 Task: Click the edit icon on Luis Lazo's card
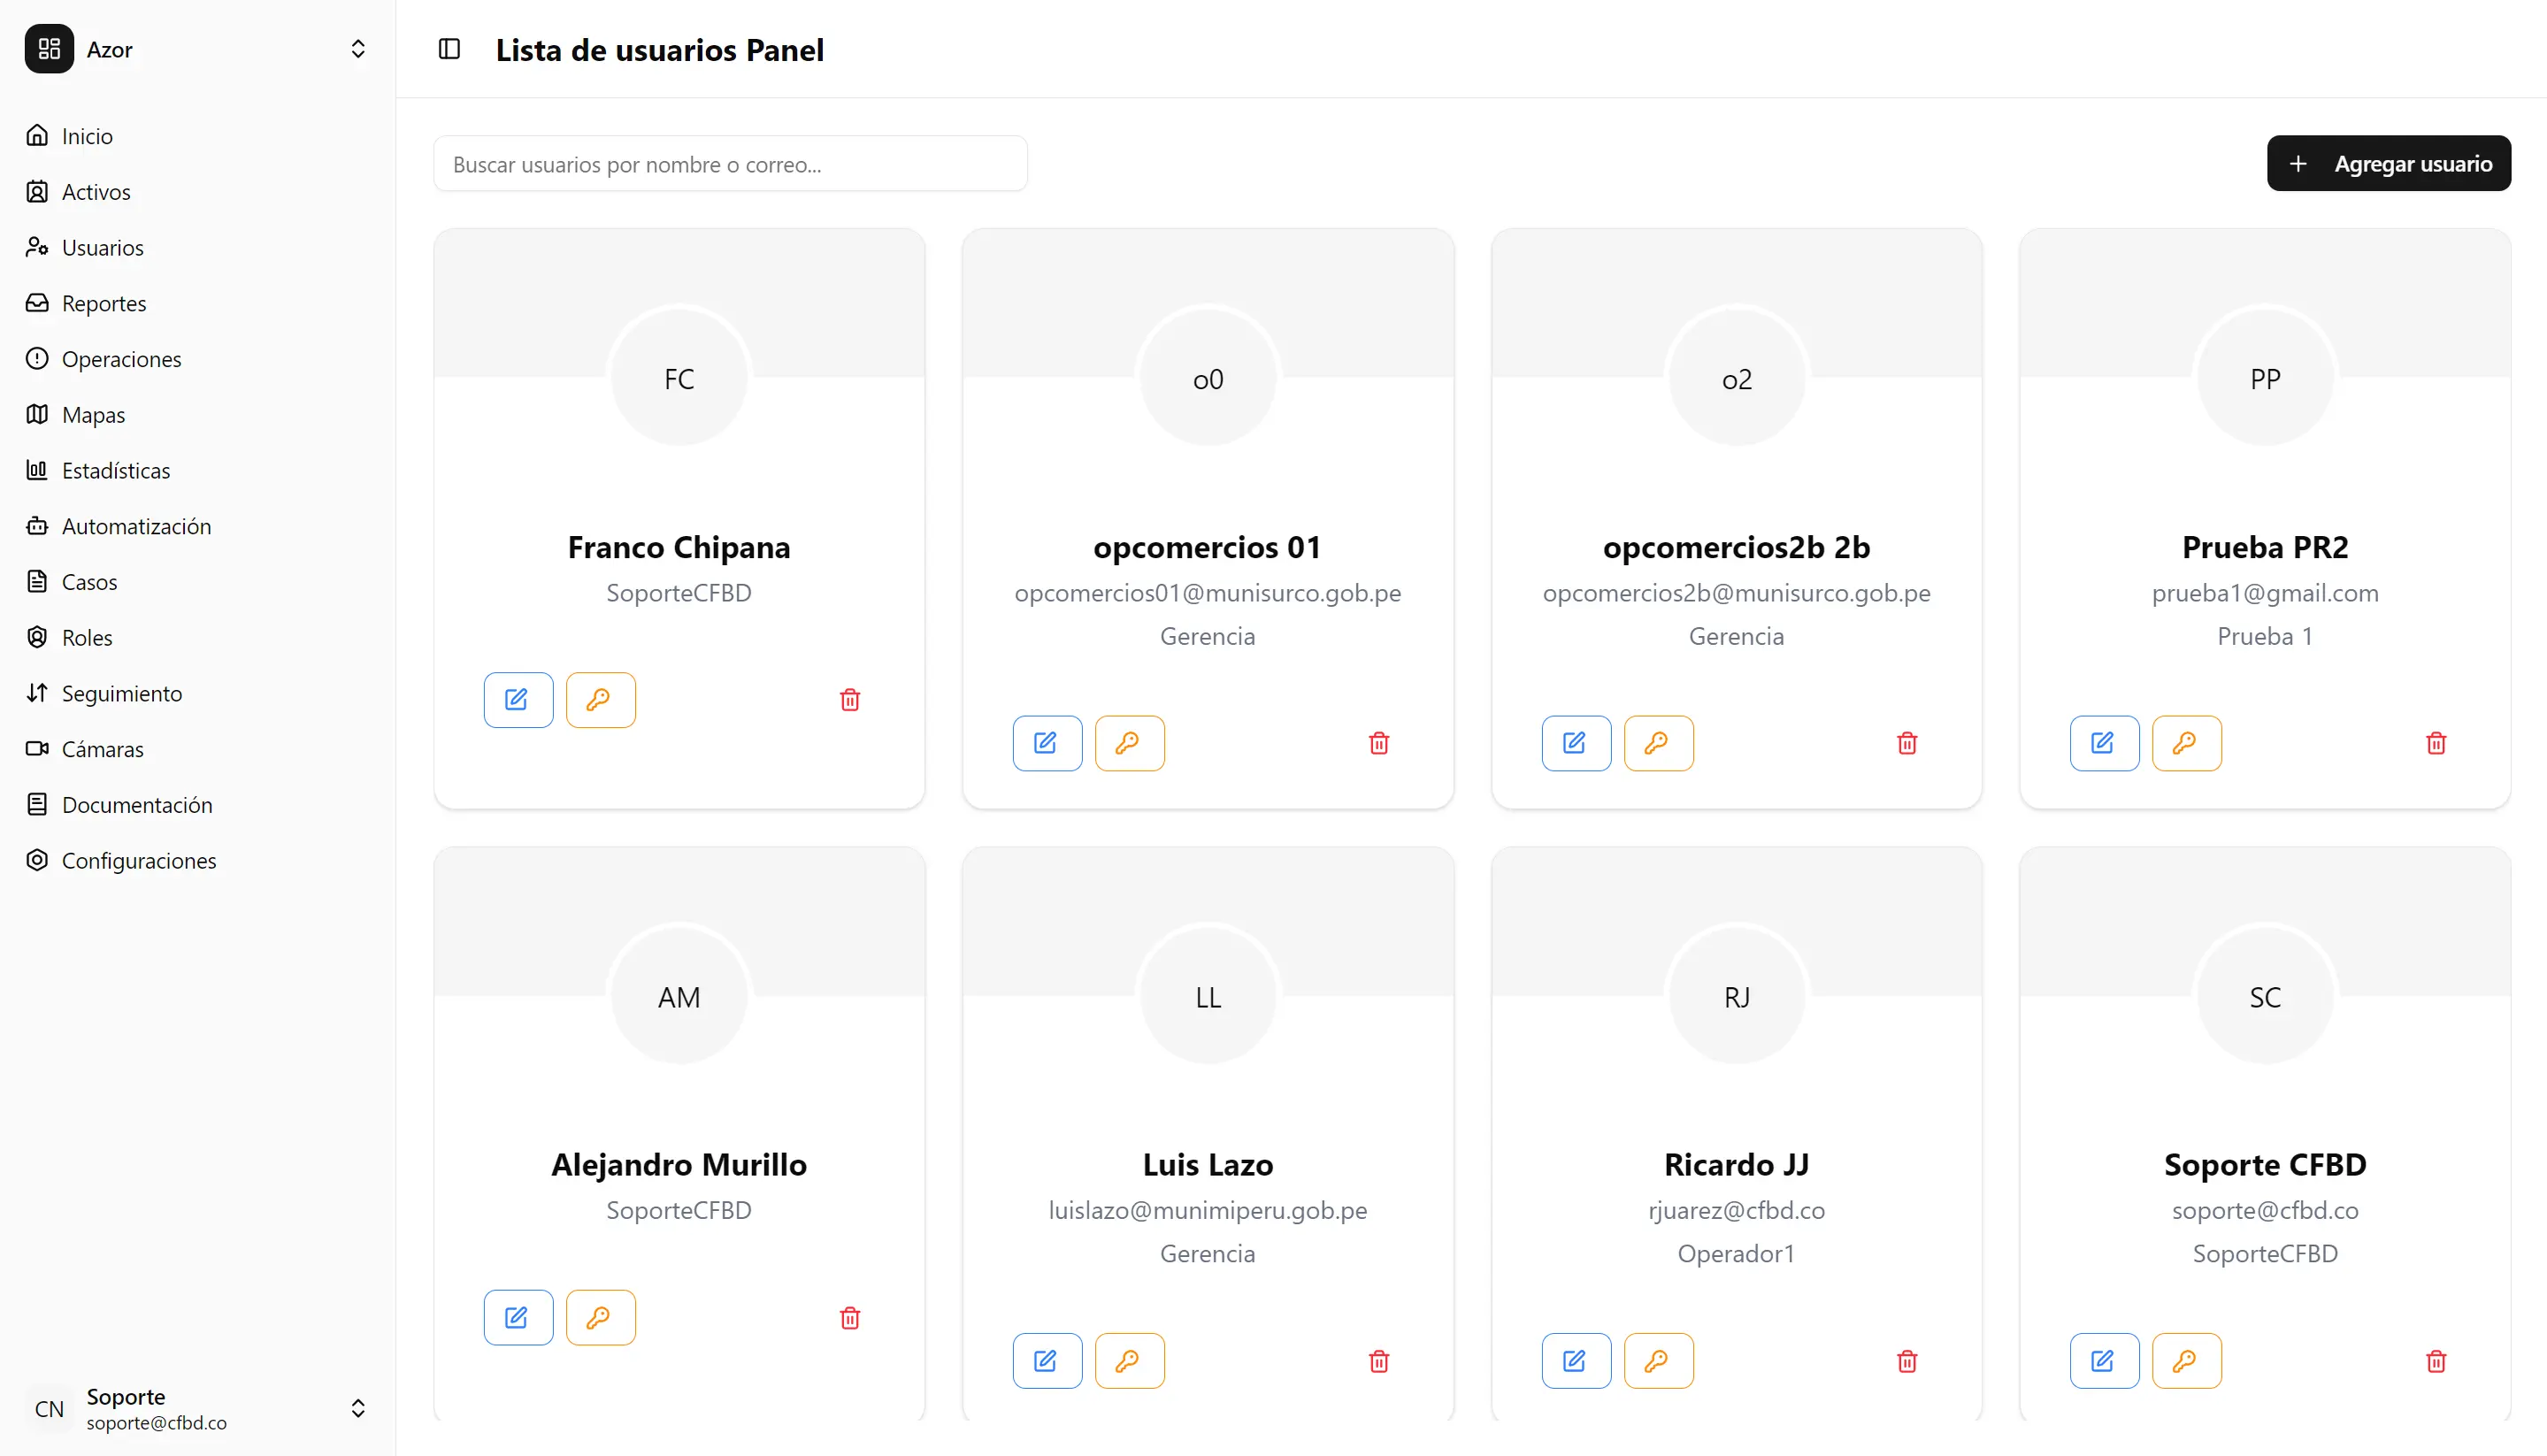[x=1046, y=1361]
